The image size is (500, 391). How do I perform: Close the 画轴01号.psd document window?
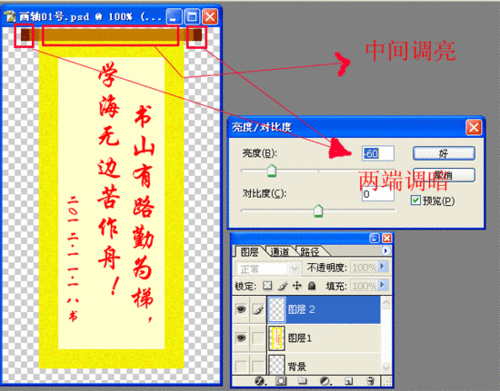210,16
